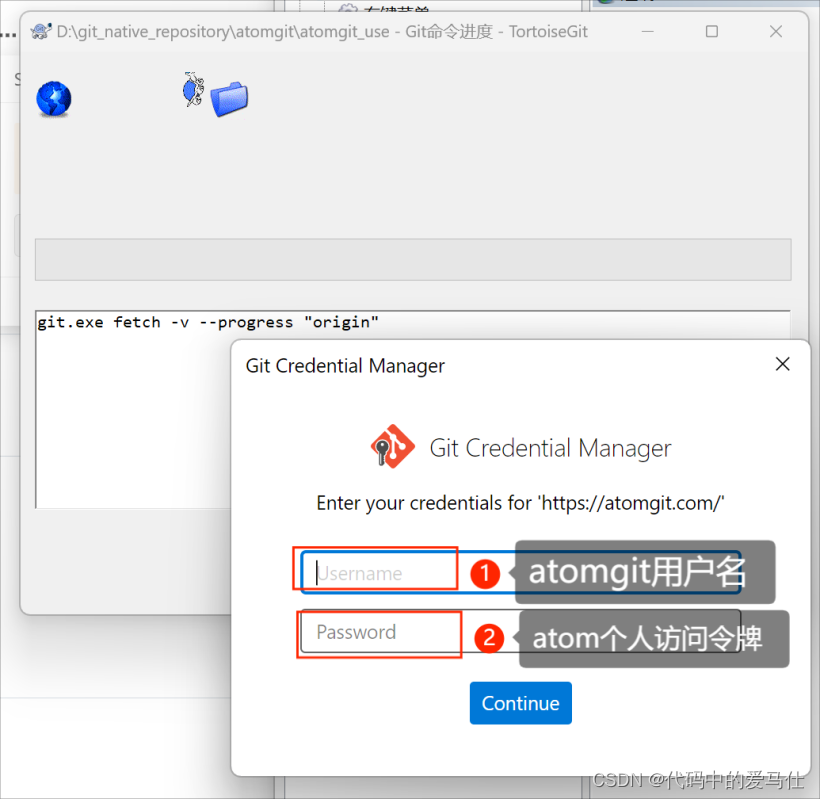The width and height of the screenshot is (820, 799).
Task: Maximize the TortoiseGit progress window
Action: [x=712, y=31]
